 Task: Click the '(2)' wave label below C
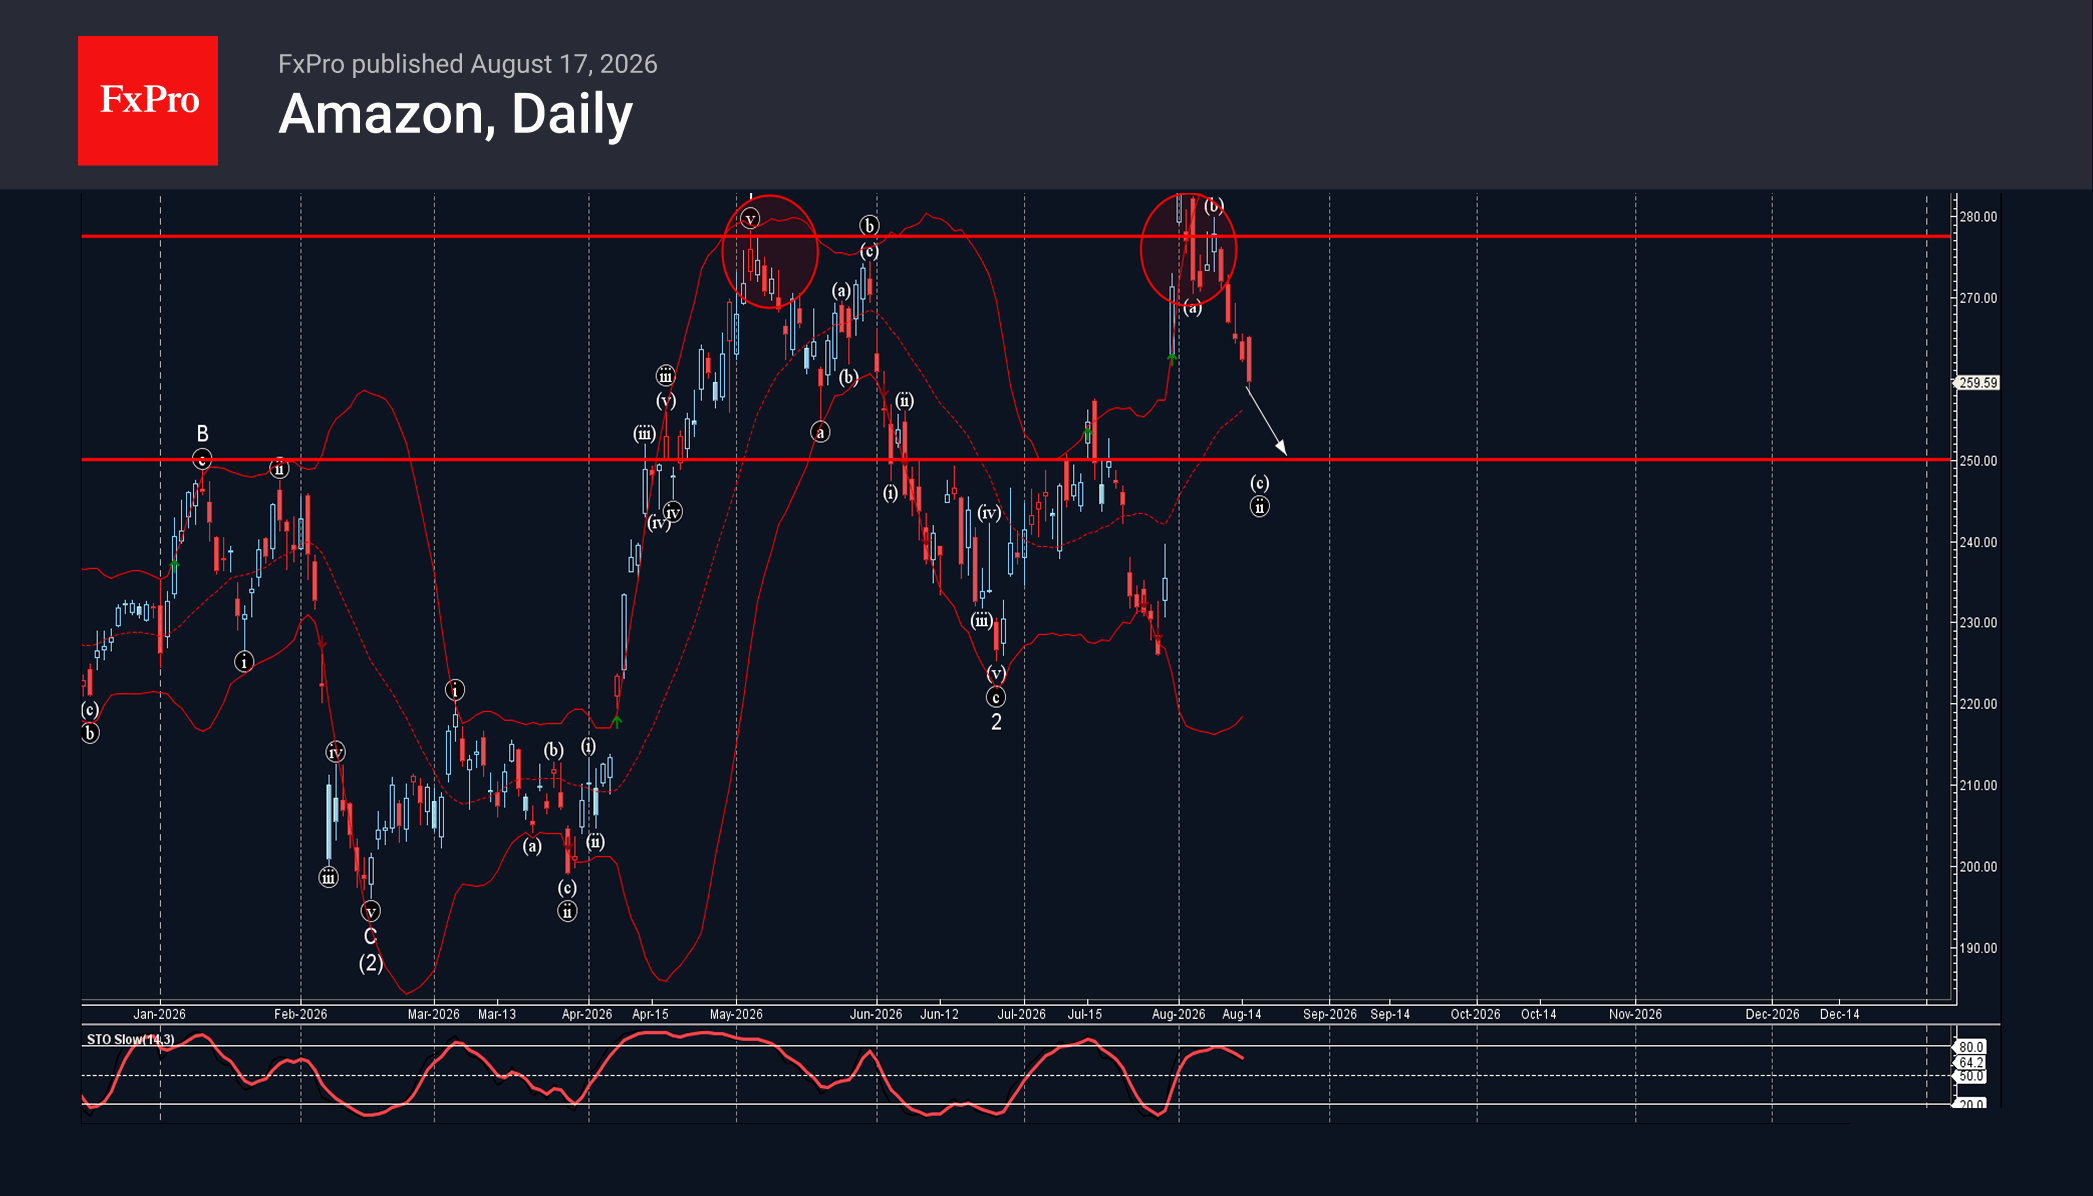pyautogui.click(x=371, y=964)
